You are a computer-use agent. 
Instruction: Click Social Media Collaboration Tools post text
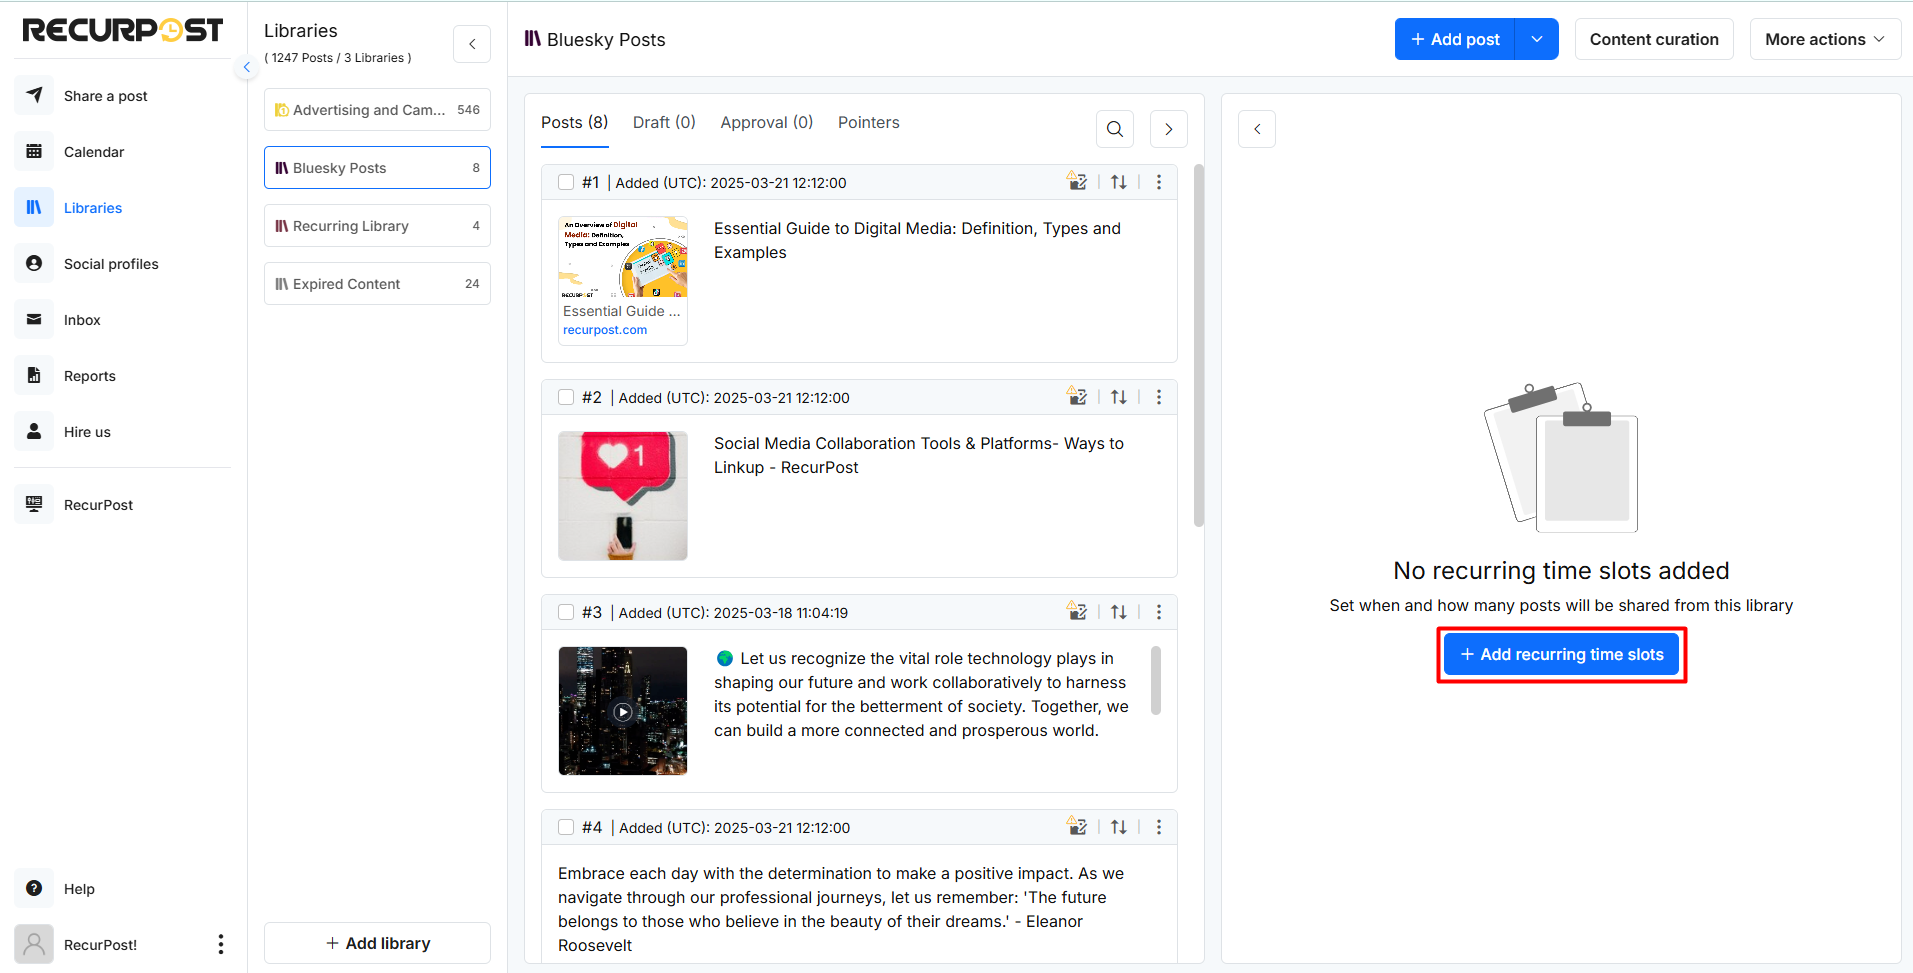coord(918,455)
